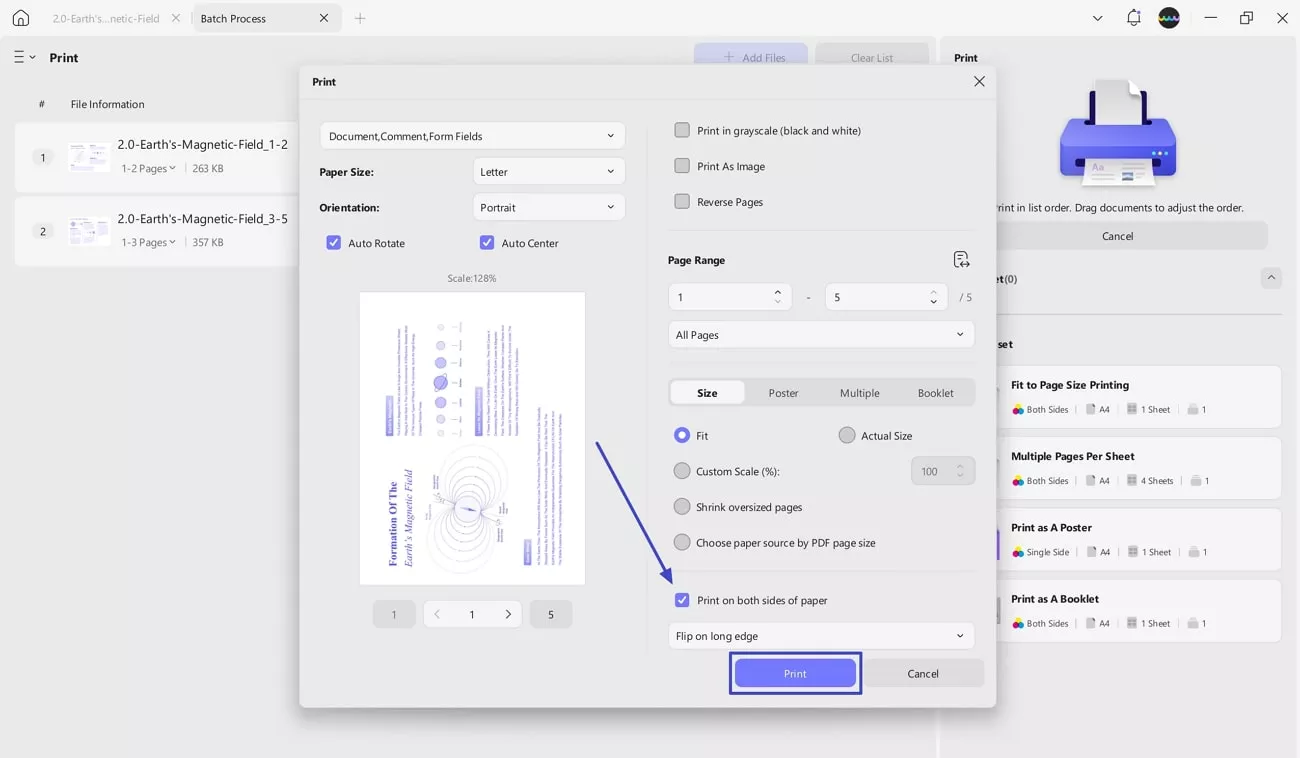
Task: Click the page range selector icon near Page Range
Action: (x=961, y=258)
